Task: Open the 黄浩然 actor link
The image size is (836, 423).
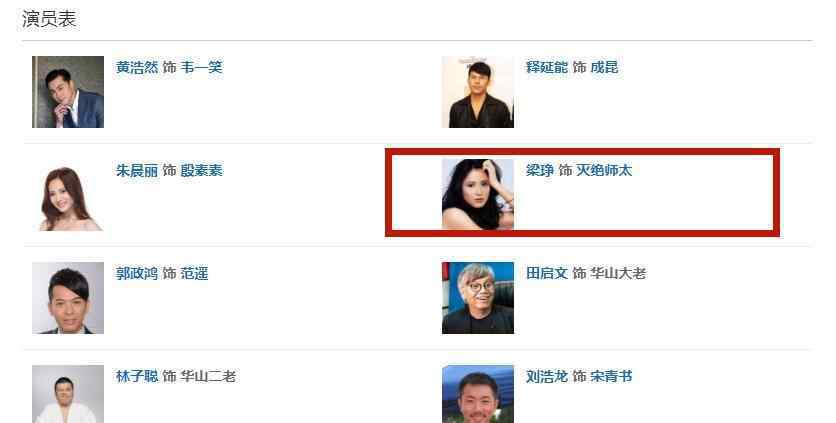Action: coord(137,67)
